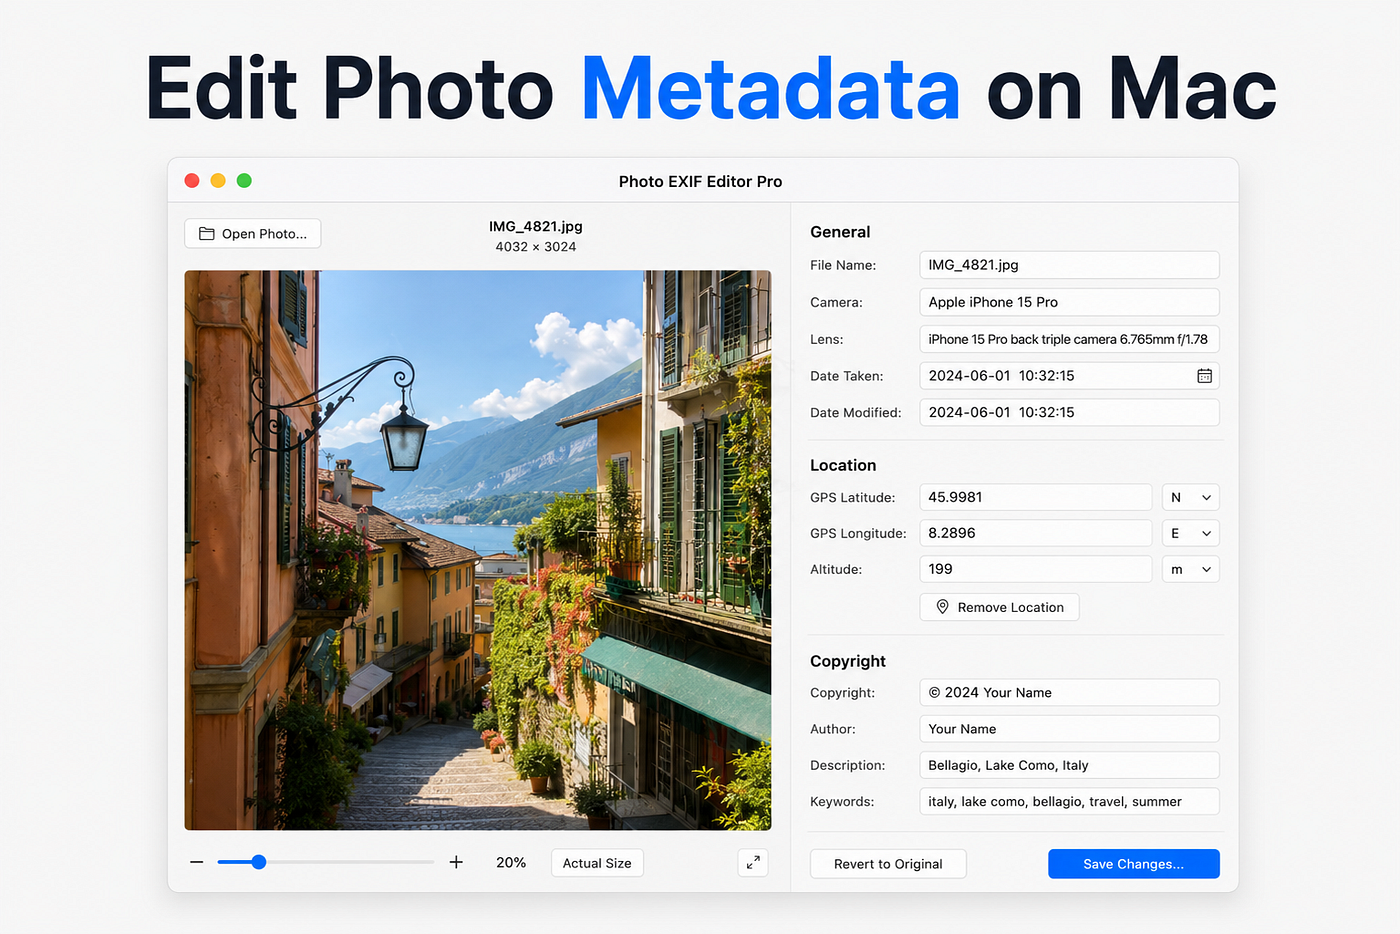Open the latitude N direction dropdown
Screen dimensions: 1400x934
click(1190, 497)
